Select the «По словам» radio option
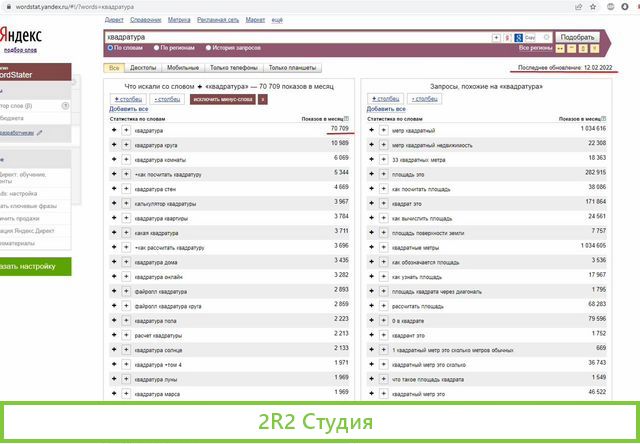The height and width of the screenshot is (444, 640). [x=108, y=47]
